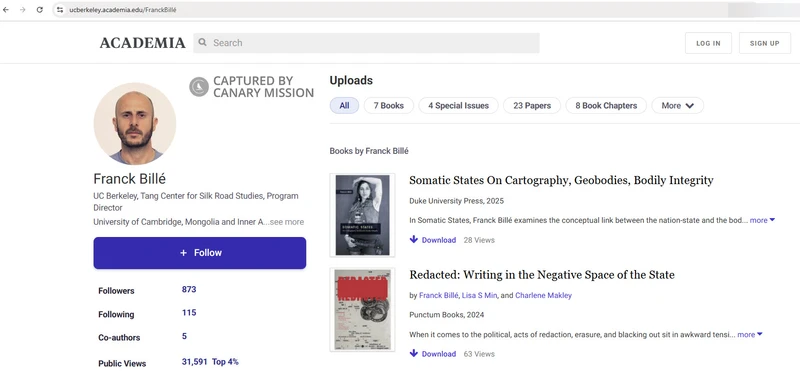The width and height of the screenshot is (800, 371).
Task: Click the browser address bar URL
Action: (123, 10)
